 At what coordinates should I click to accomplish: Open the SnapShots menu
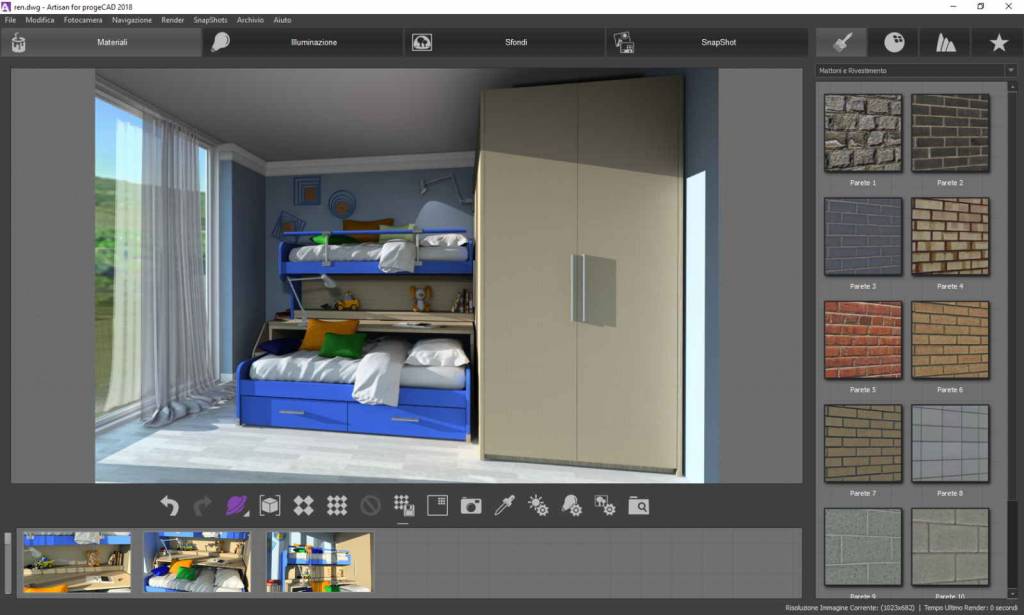[x=210, y=20]
